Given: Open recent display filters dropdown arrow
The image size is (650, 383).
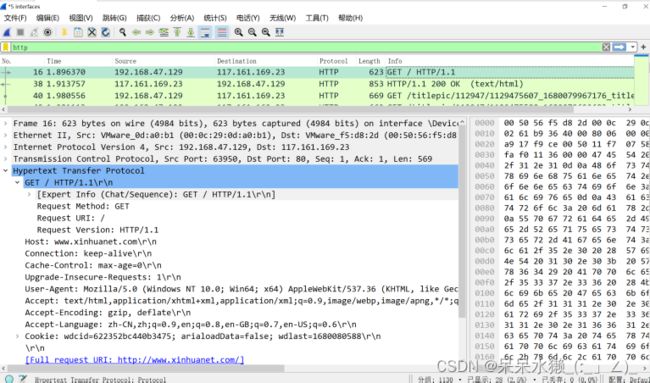Looking at the screenshot, I should (x=633, y=47).
